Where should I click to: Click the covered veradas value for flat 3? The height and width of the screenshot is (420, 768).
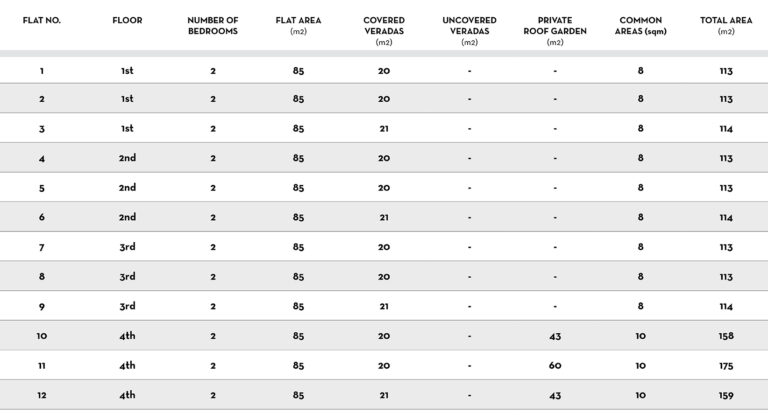click(x=384, y=128)
